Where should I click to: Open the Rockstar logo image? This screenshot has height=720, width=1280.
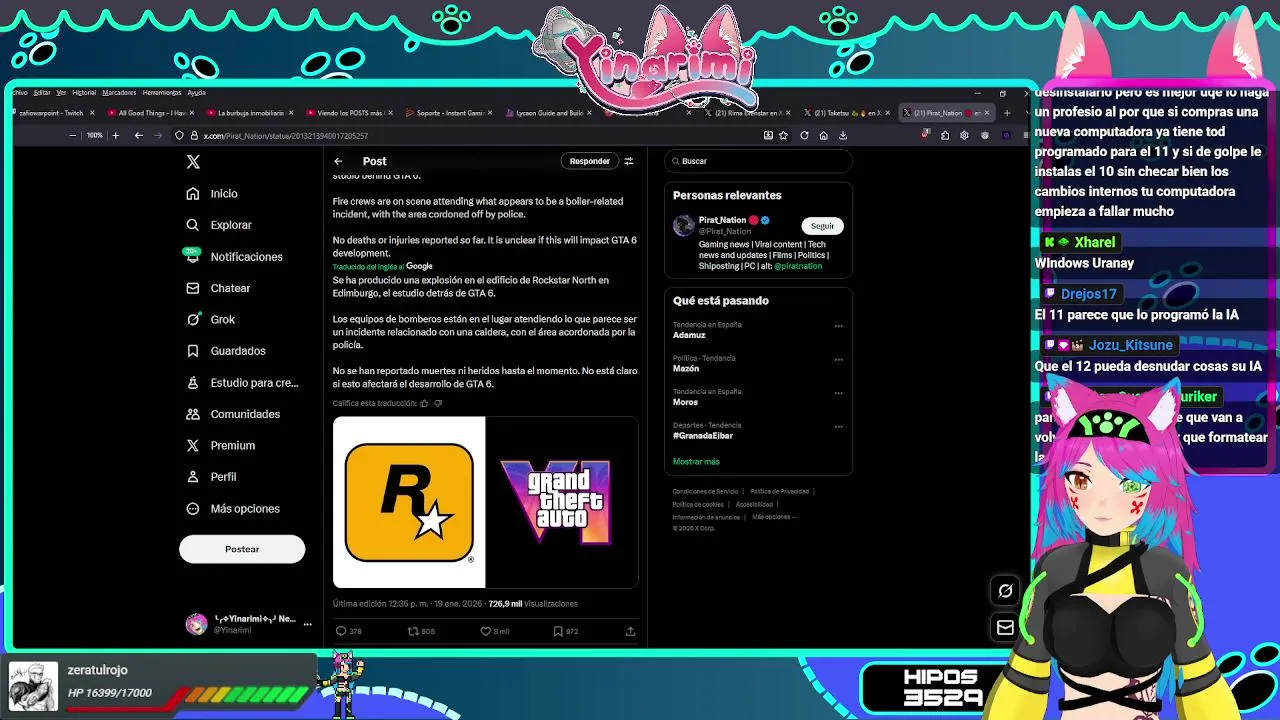click(x=409, y=502)
